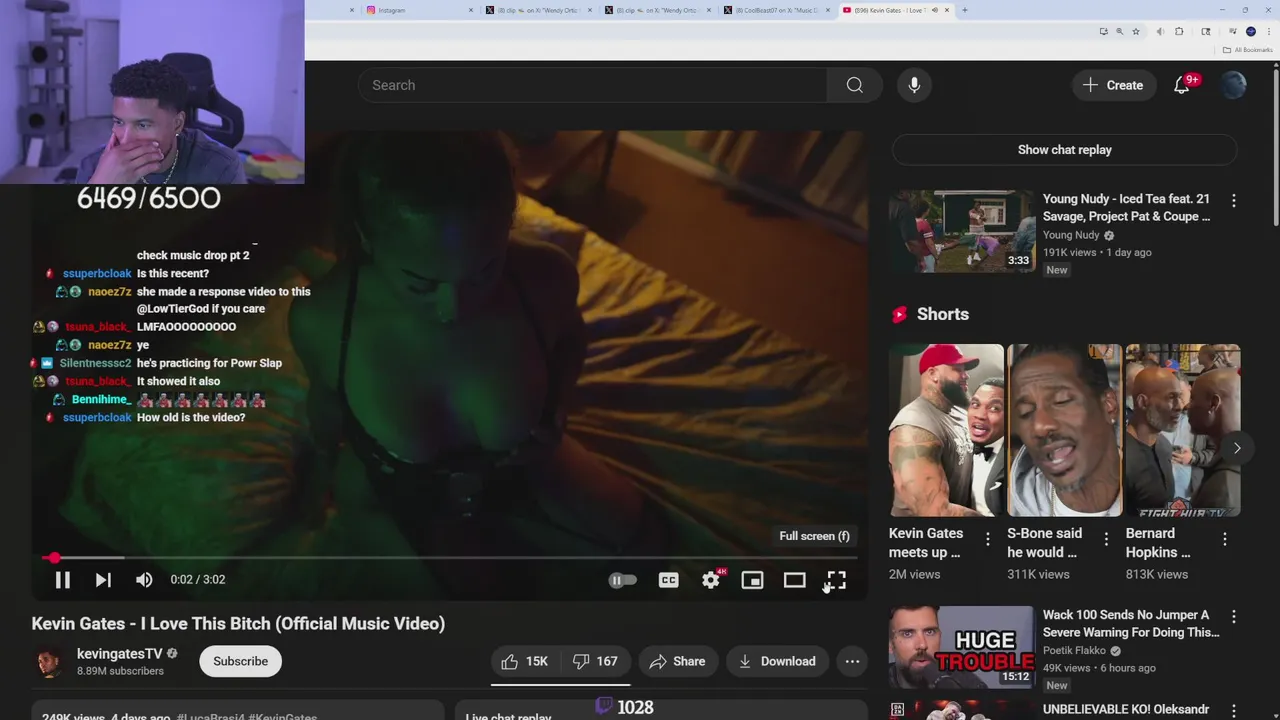Click the video progress bar
This screenshot has width=1280, height=720.
point(449,558)
